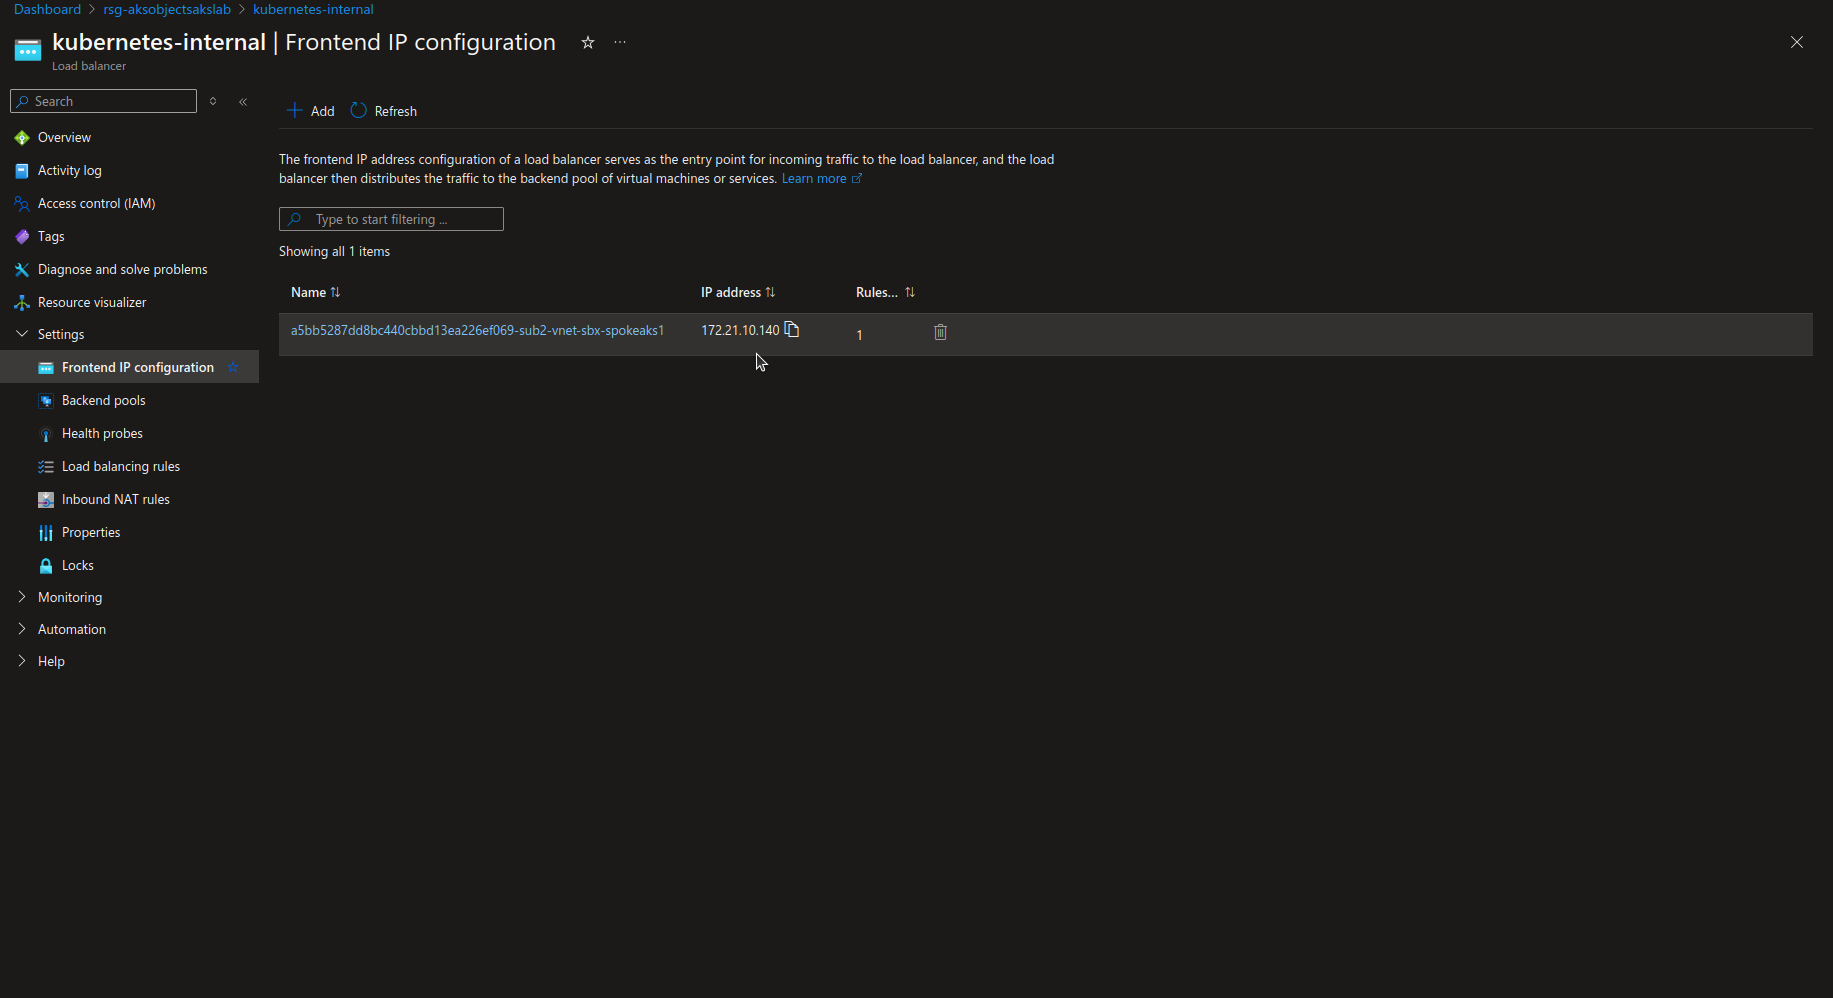Expand the Monitoring section
This screenshot has width=1833, height=998.
tap(22, 597)
